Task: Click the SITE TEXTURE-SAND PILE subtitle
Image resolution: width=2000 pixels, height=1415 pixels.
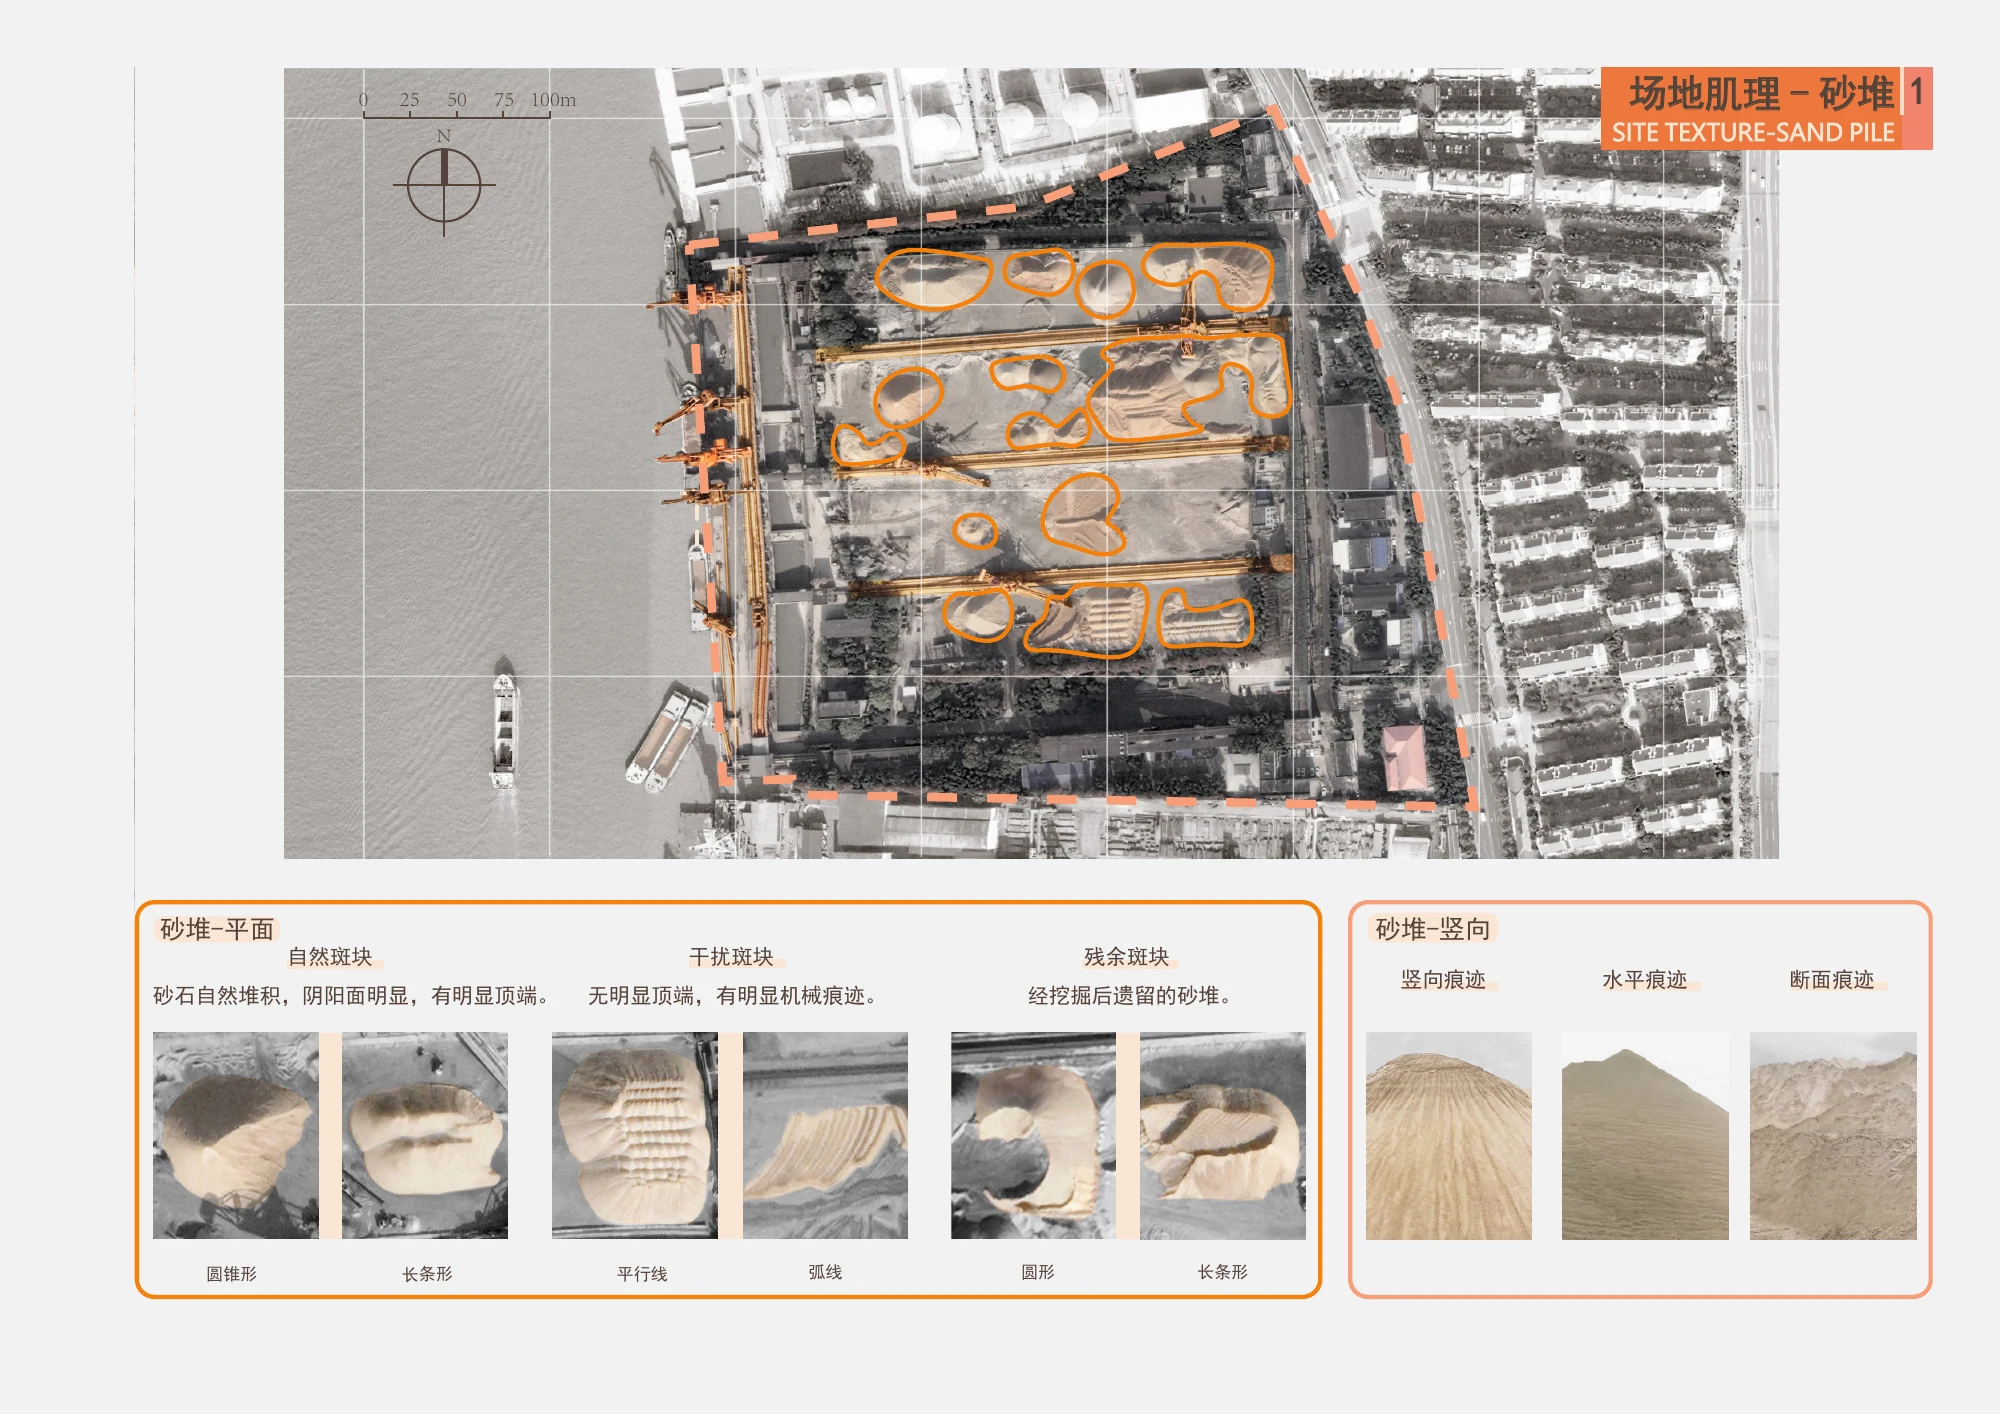Action: (x=1753, y=133)
